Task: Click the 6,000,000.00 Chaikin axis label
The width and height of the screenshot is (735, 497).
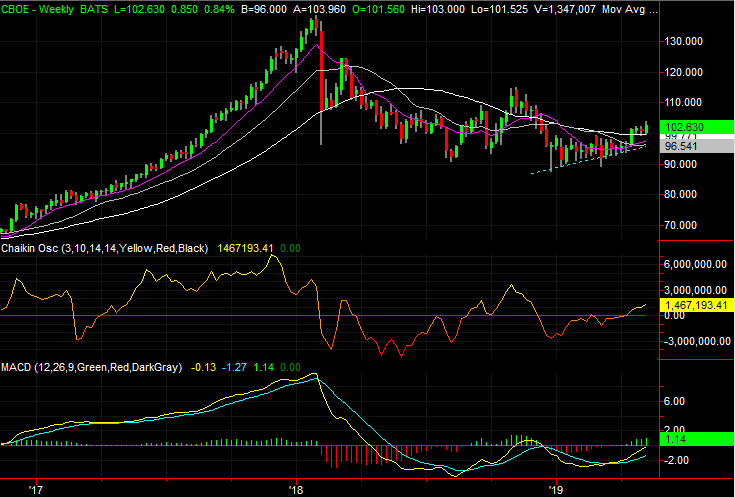Action: point(696,265)
